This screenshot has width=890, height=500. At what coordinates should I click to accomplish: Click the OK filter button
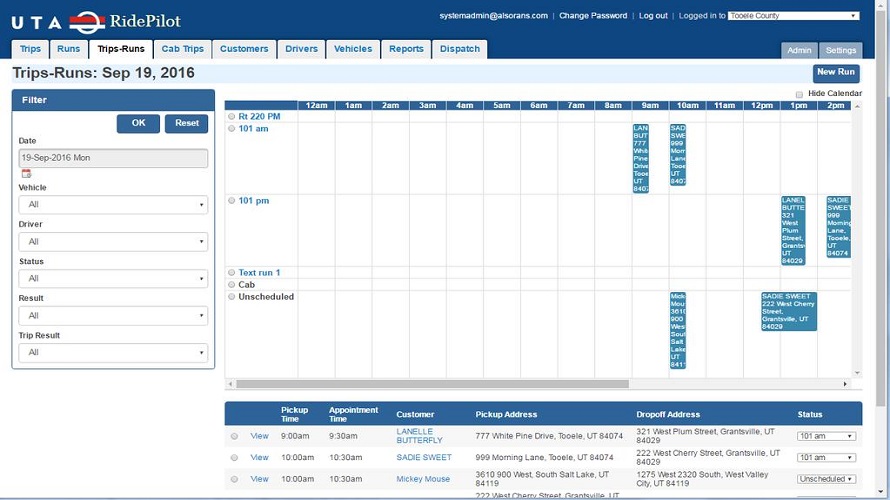(138, 123)
